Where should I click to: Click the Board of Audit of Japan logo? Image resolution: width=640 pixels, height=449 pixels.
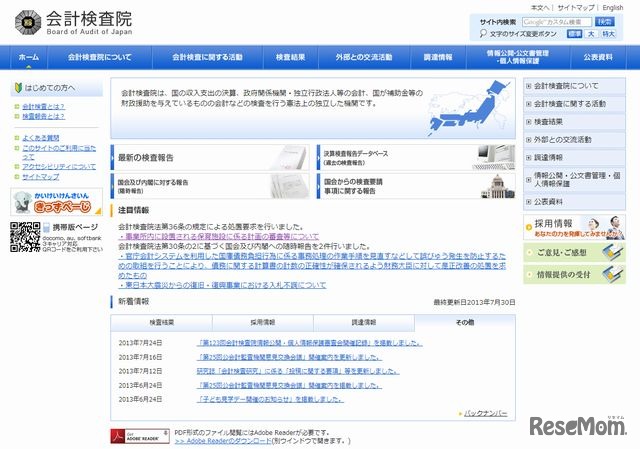pyautogui.click(x=73, y=22)
